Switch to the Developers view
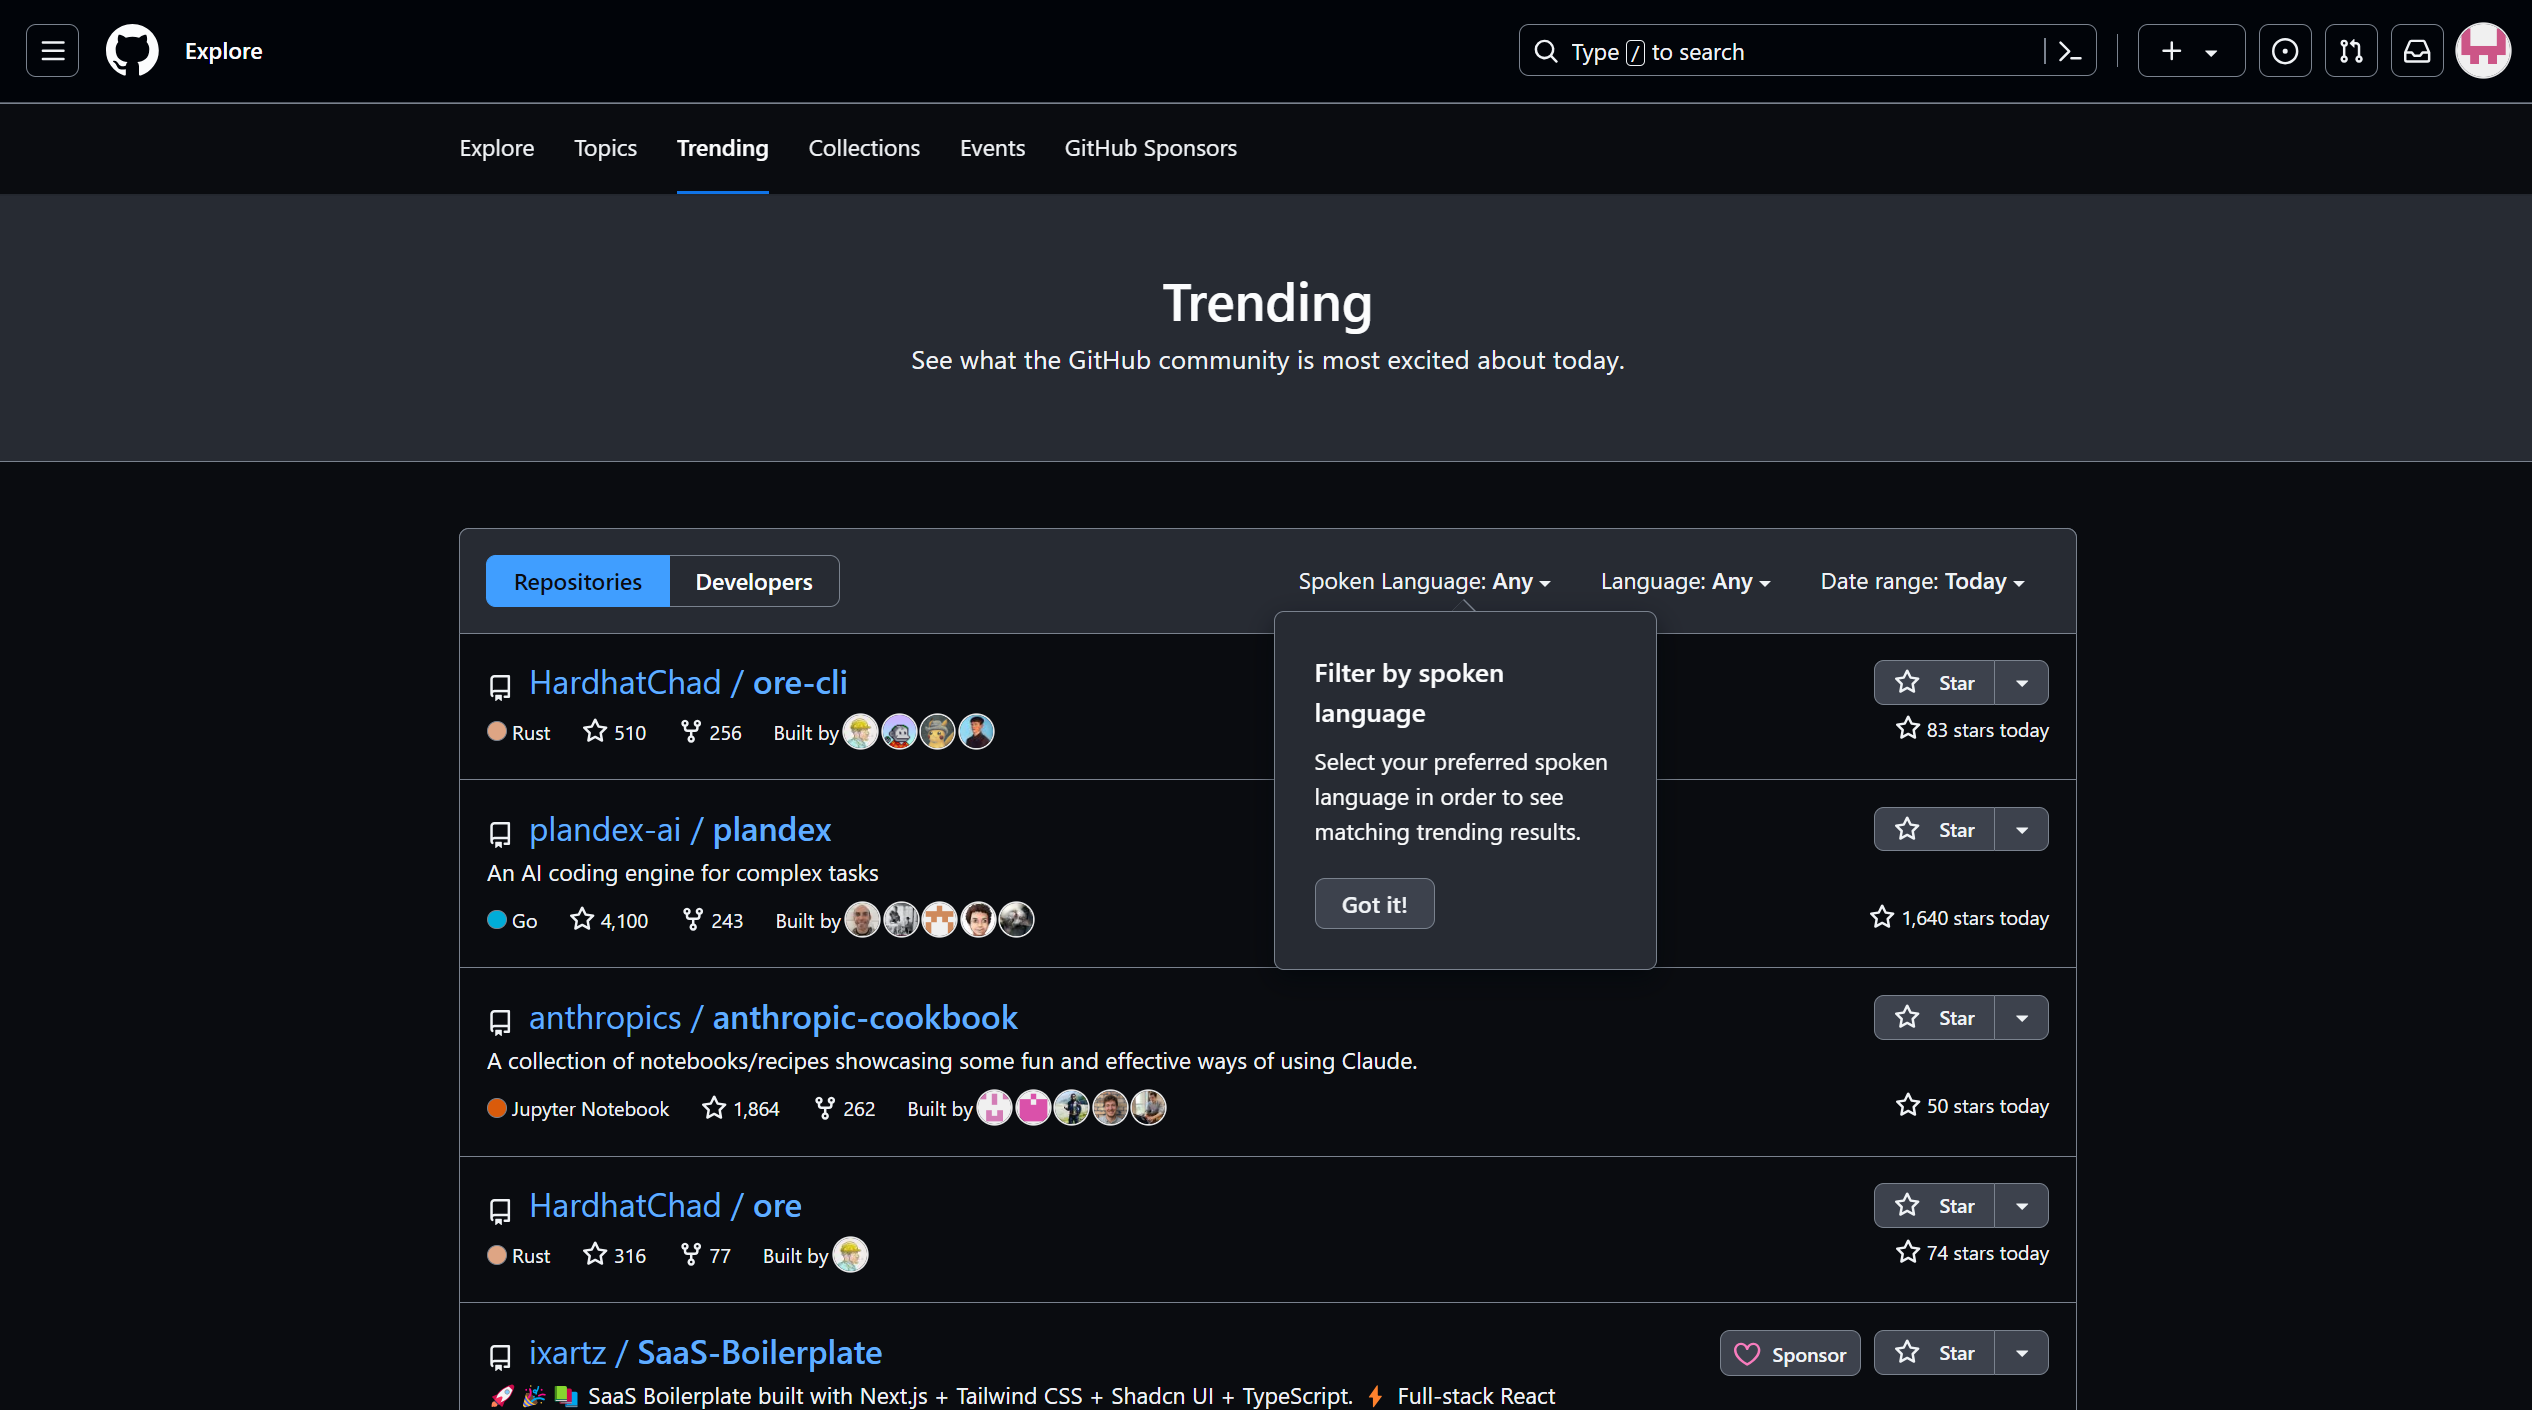The height and width of the screenshot is (1410, 2532). click(754, 582)
